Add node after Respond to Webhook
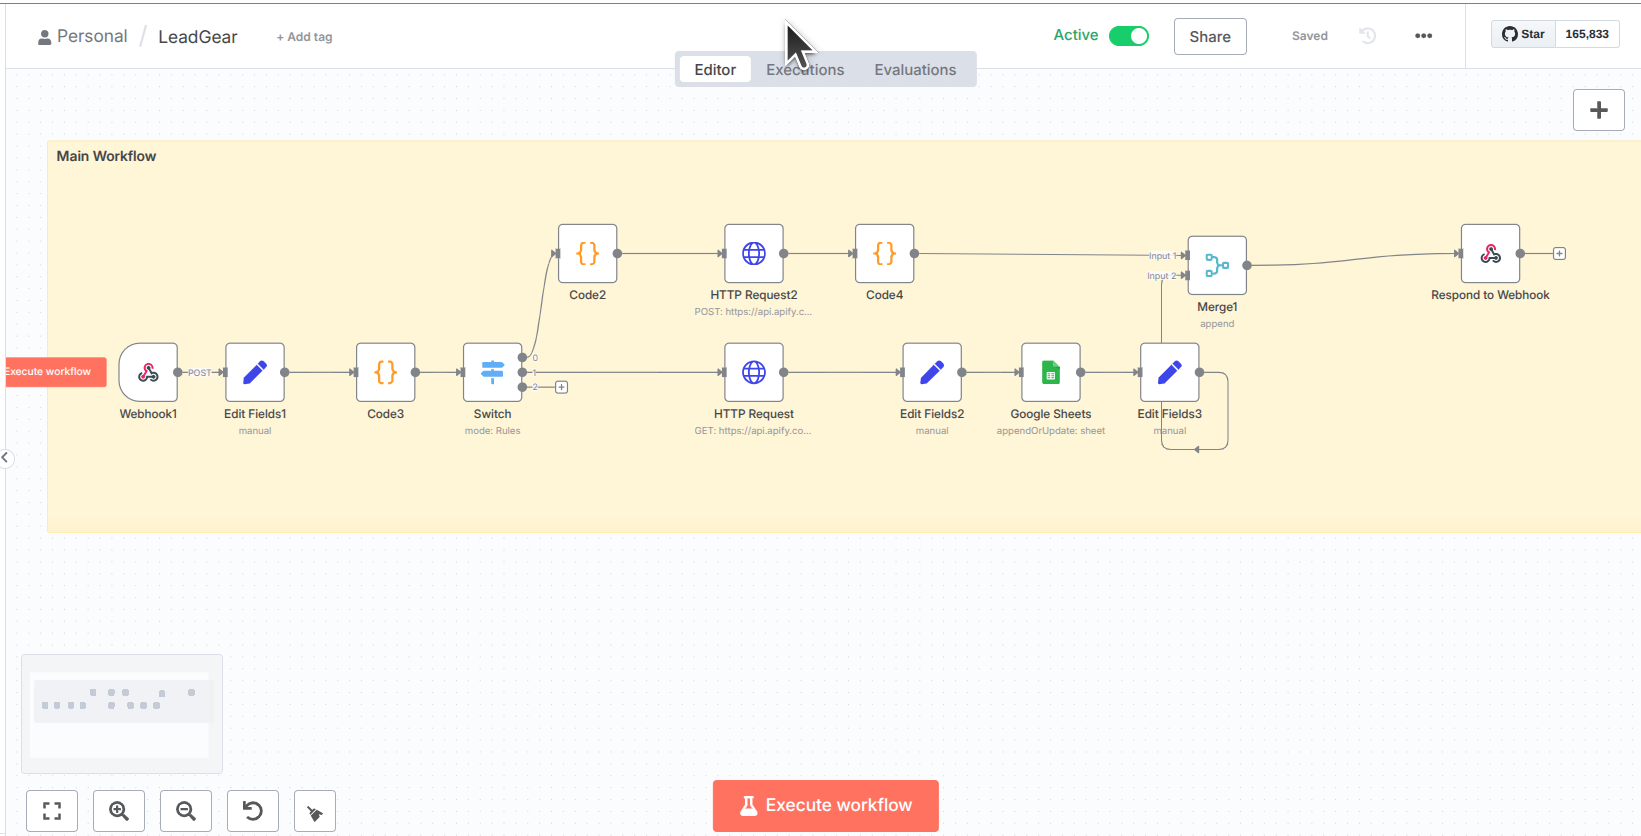The height and width of the screenshot is (836, 1641). [x=1559, y=254]
